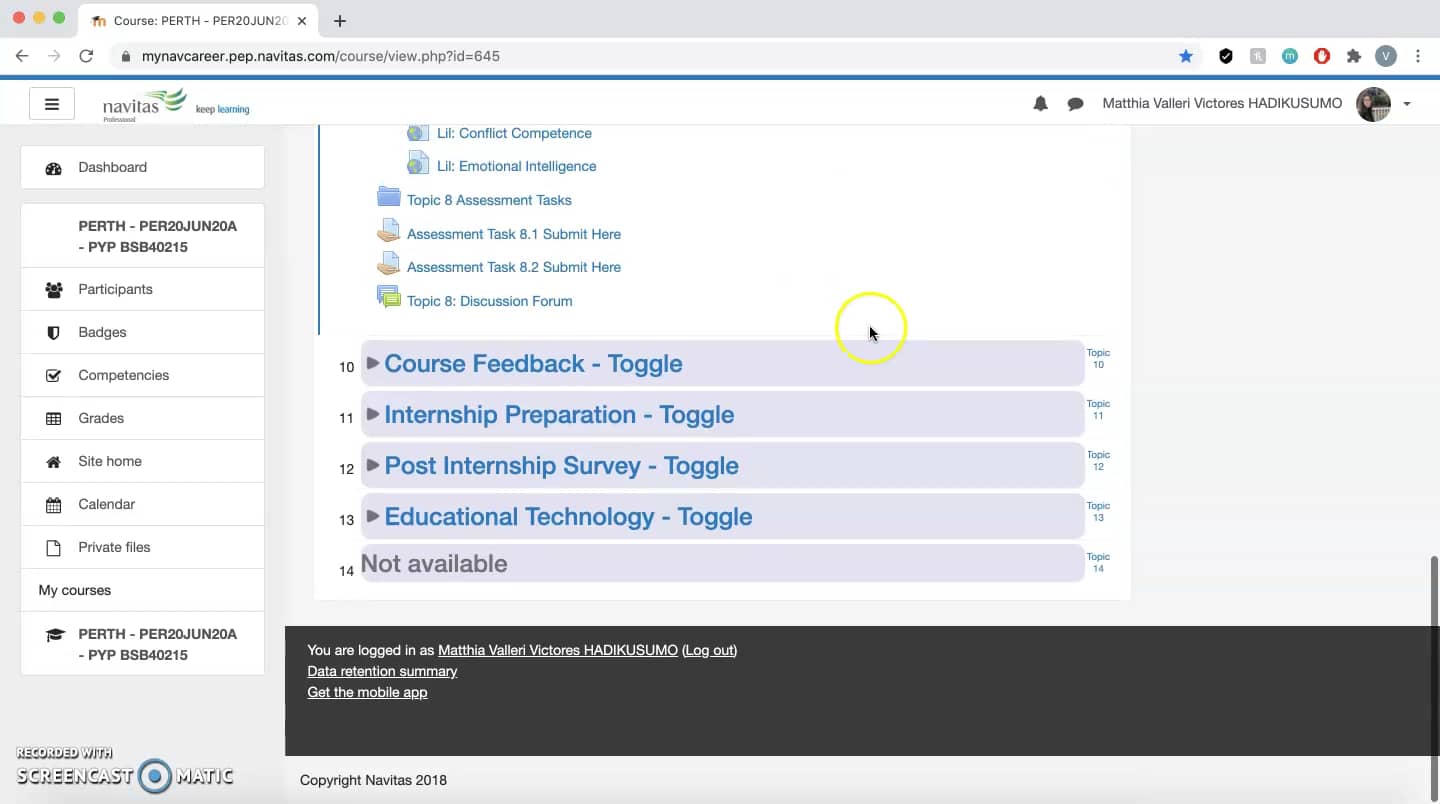This screenshot has height=804, width=1440.
Task: Toggle the Educational Technology section
Action: tap(566, 517)
